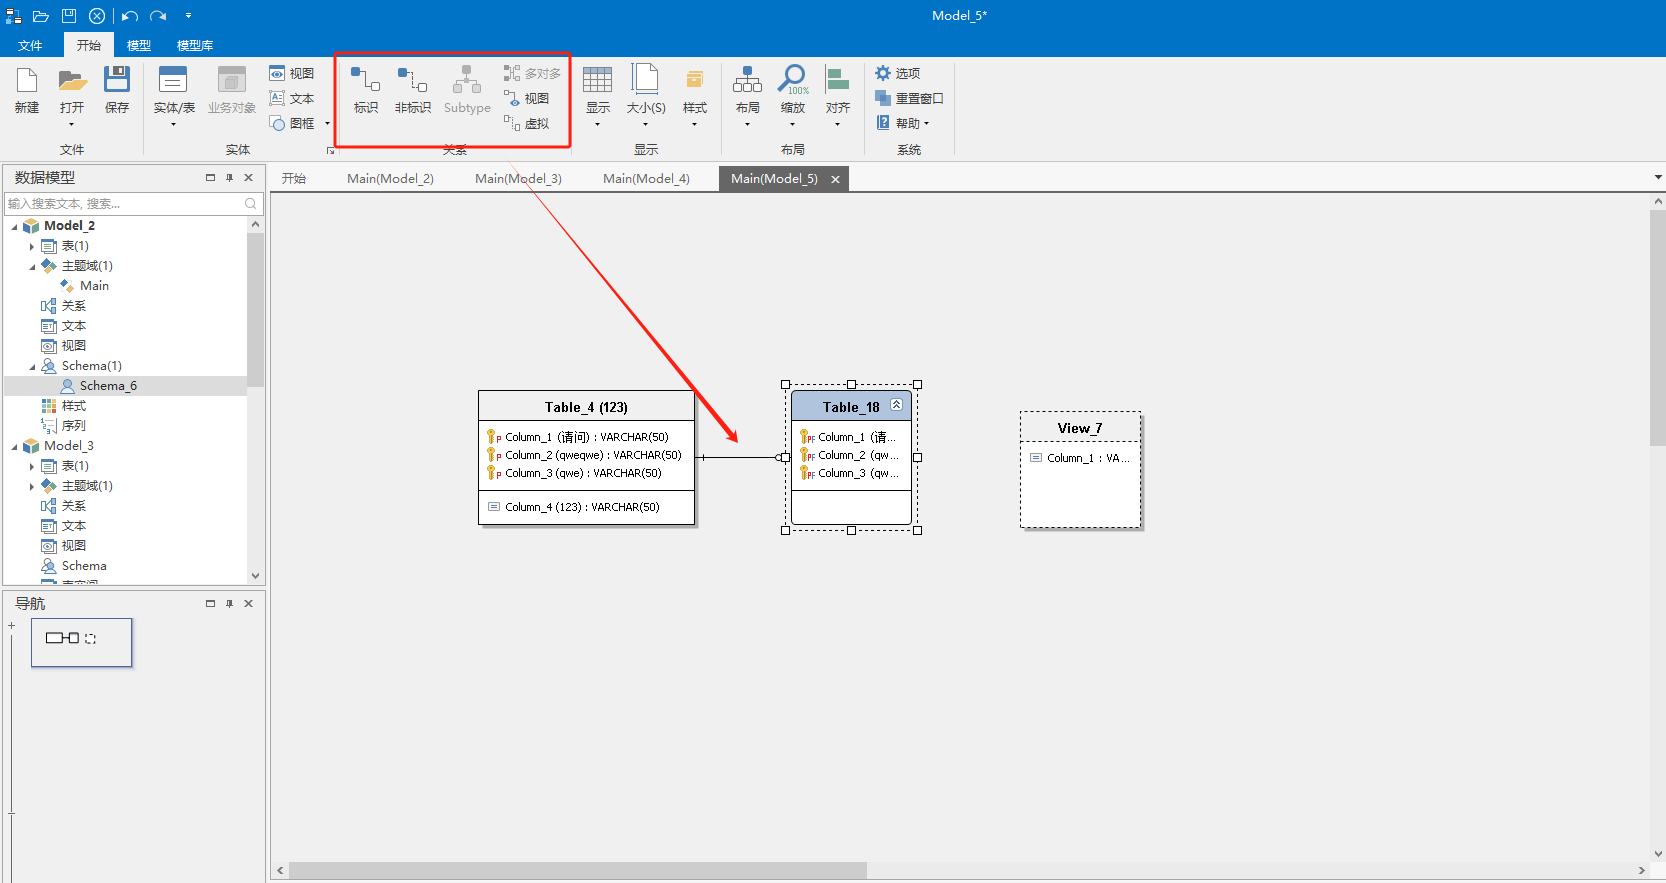Click the canvas horizontal scrollbar
This screenshot has width=1666, height=883.
click(578, 870)
